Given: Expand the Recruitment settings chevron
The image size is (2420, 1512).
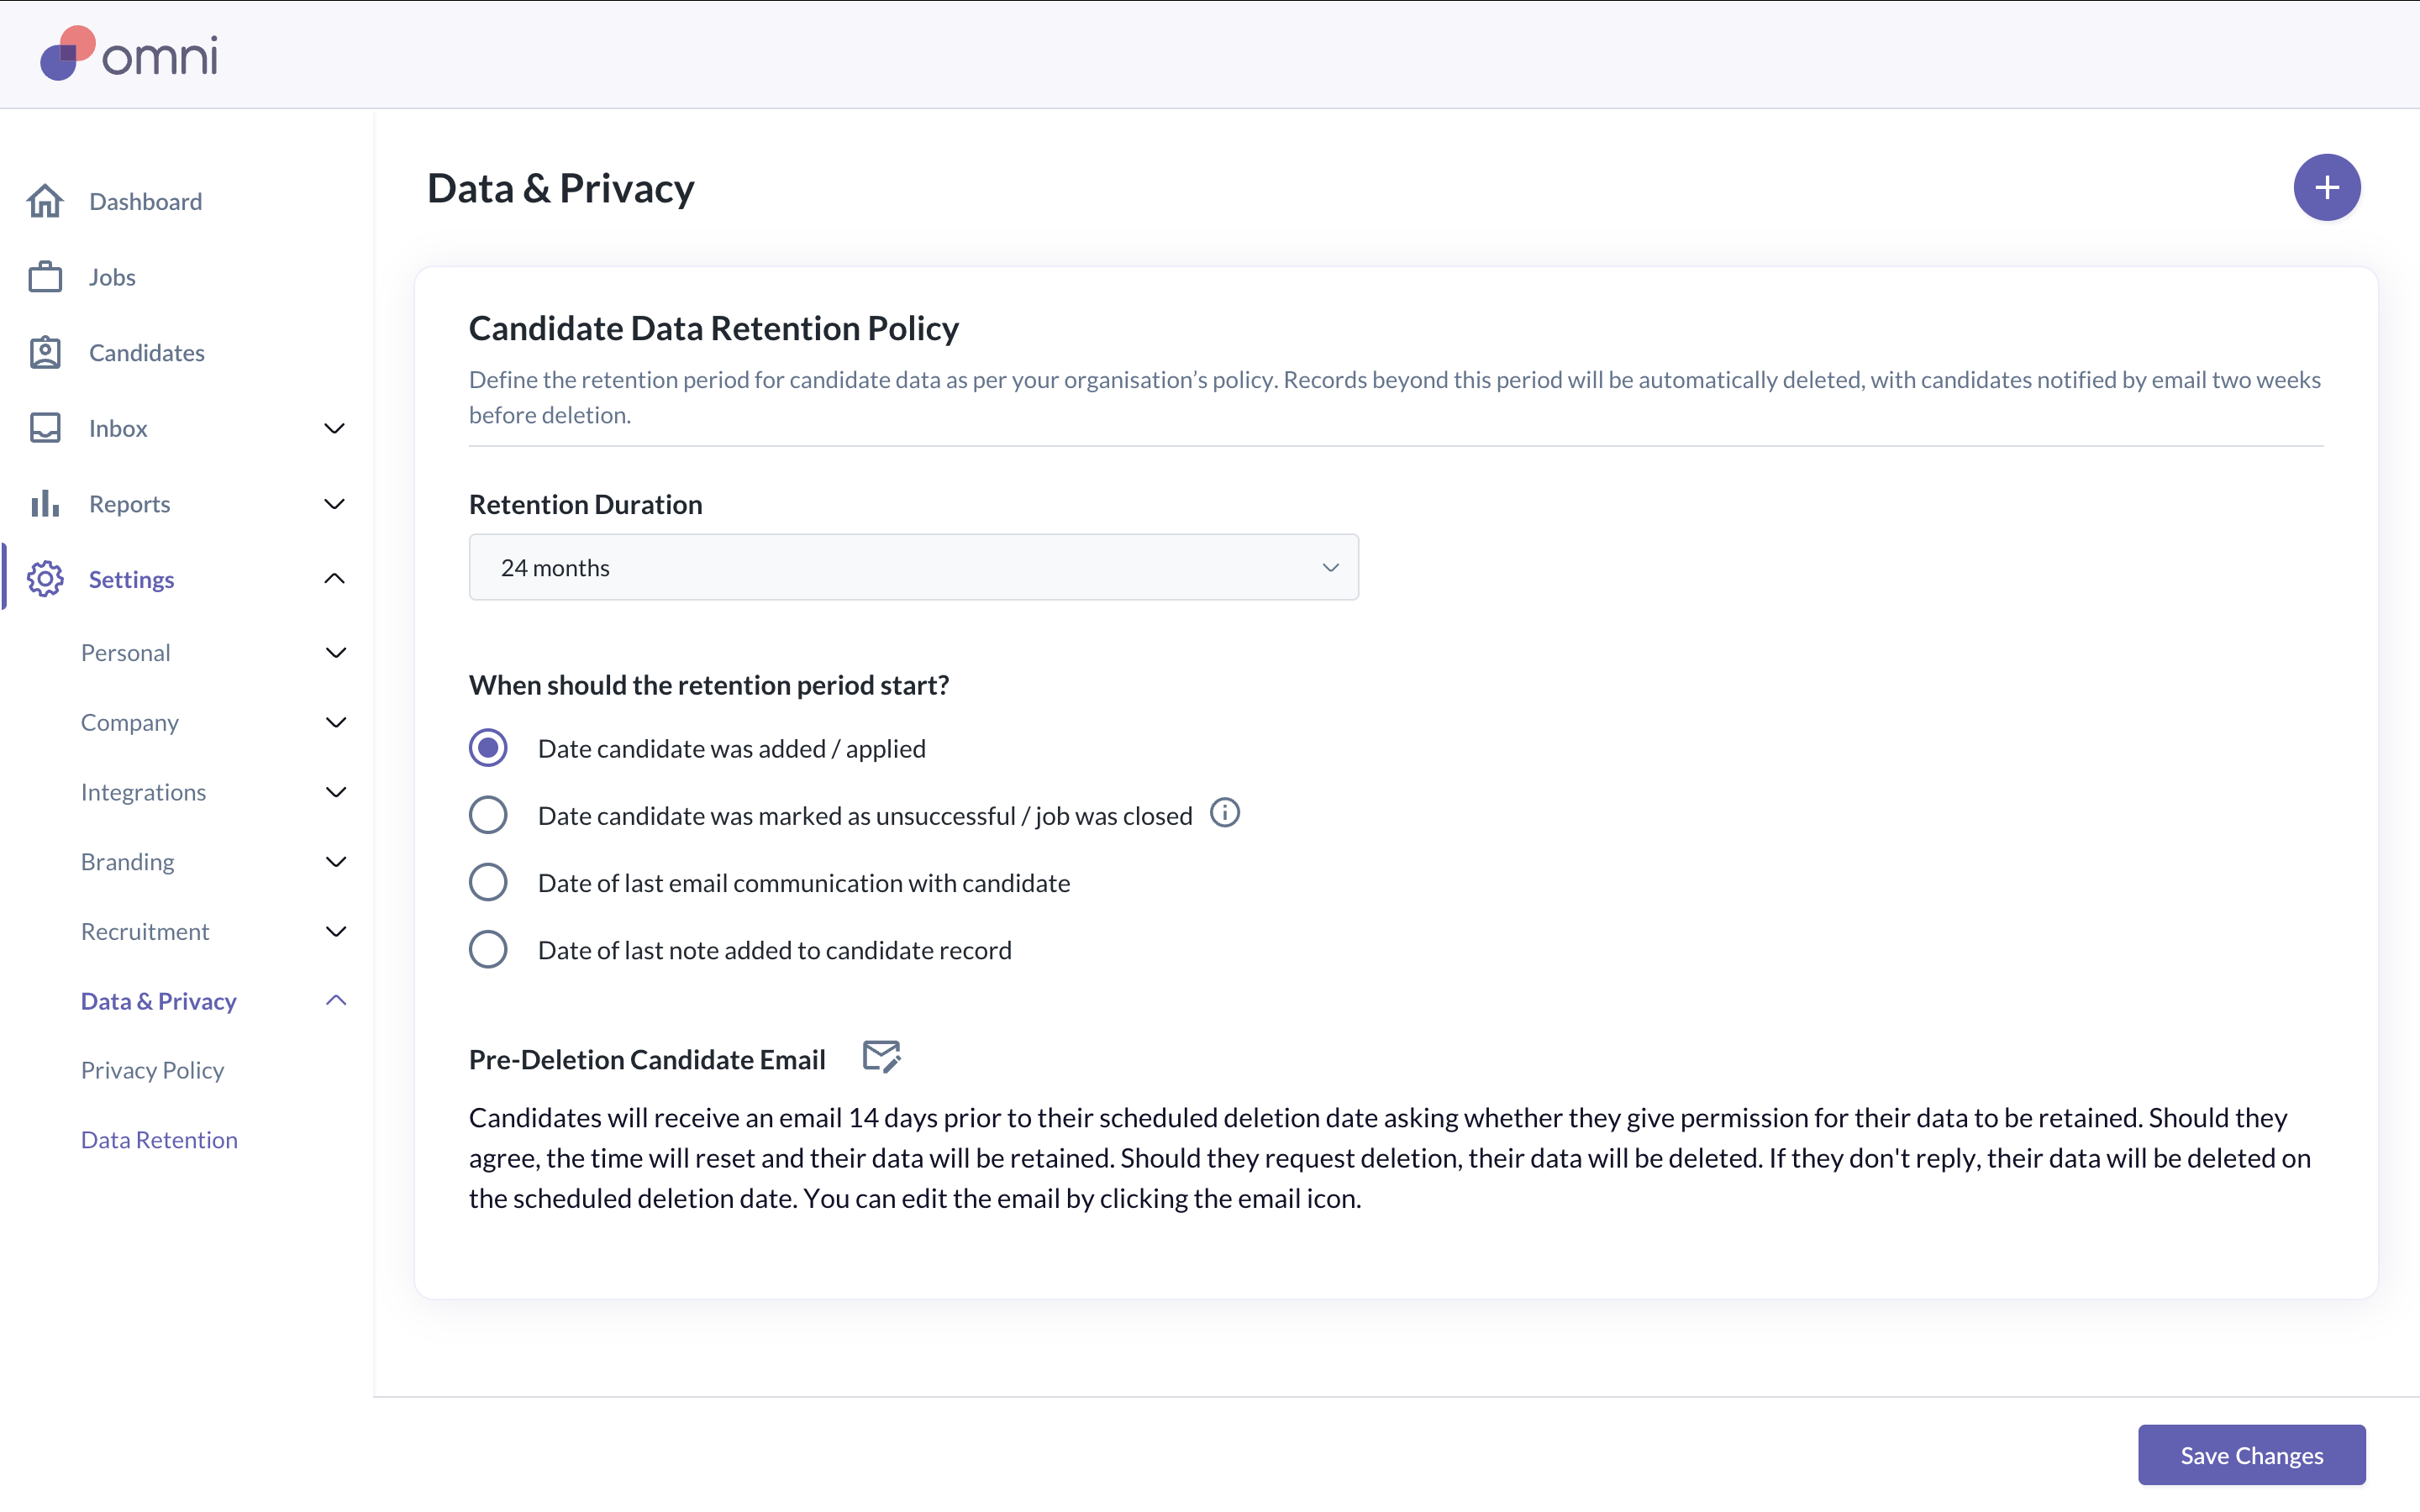Looking at the screenshot, I should pyautogui.click(x=336, y=931).
